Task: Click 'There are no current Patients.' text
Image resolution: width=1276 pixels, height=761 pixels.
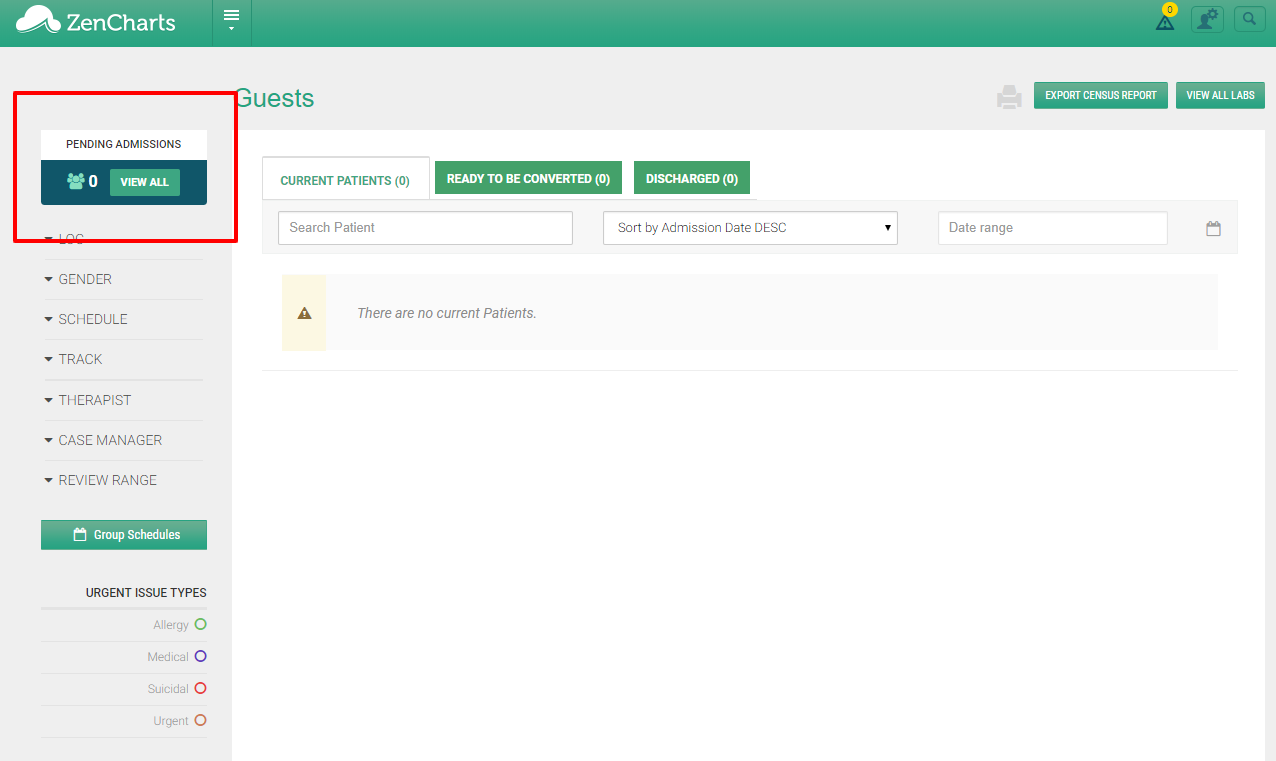Action: click(447, 313)
